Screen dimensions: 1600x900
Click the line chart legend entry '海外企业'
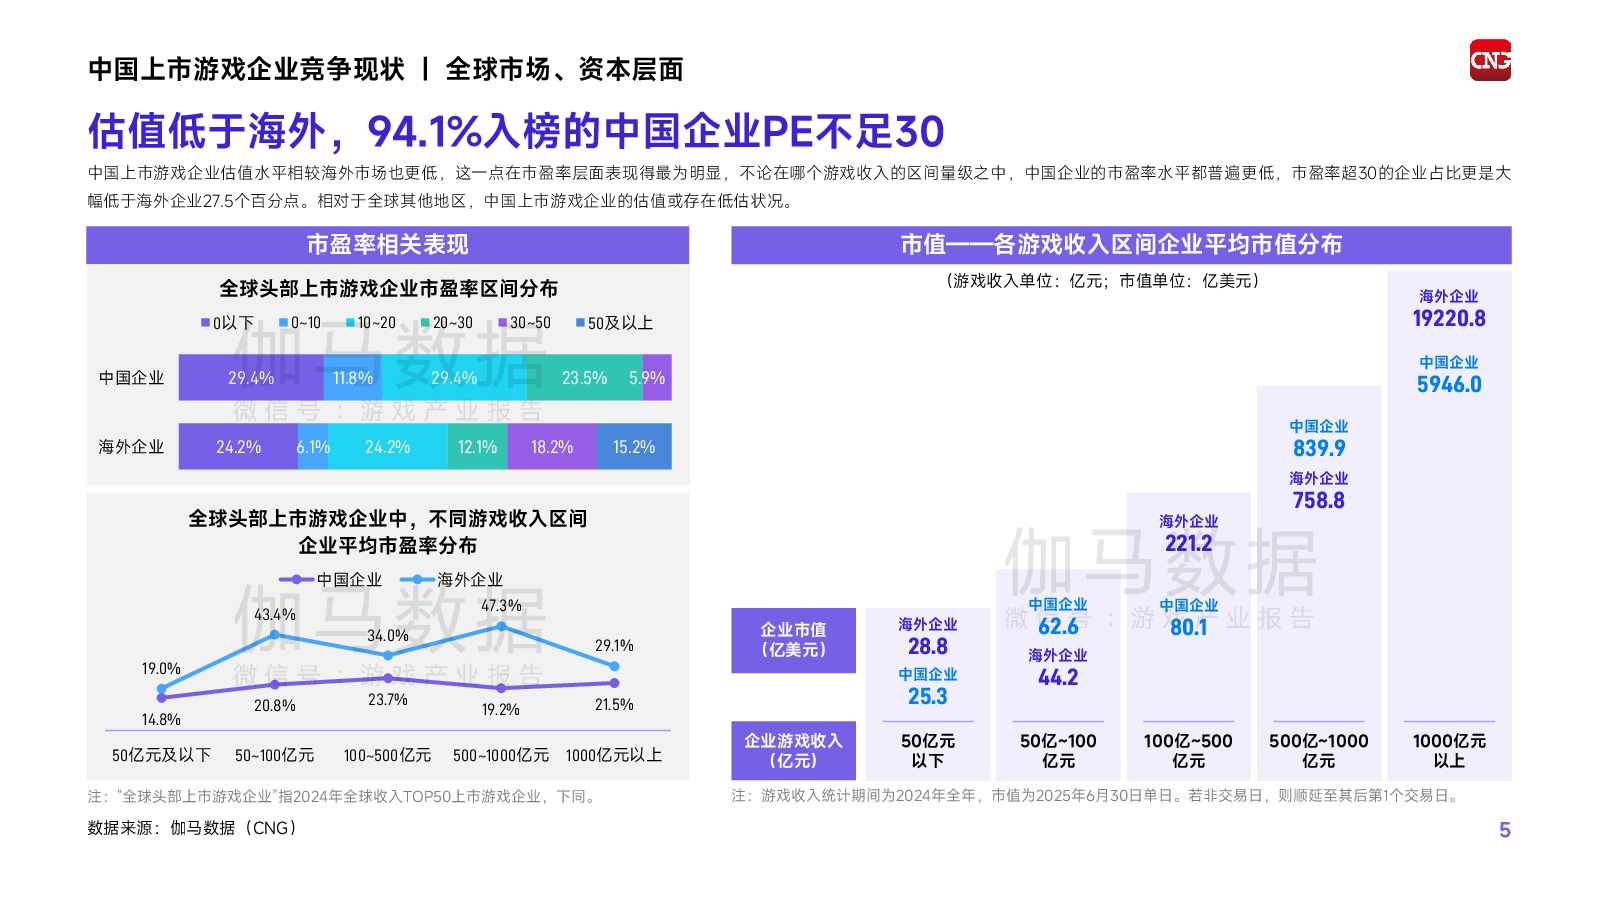[x=452, y=580]
